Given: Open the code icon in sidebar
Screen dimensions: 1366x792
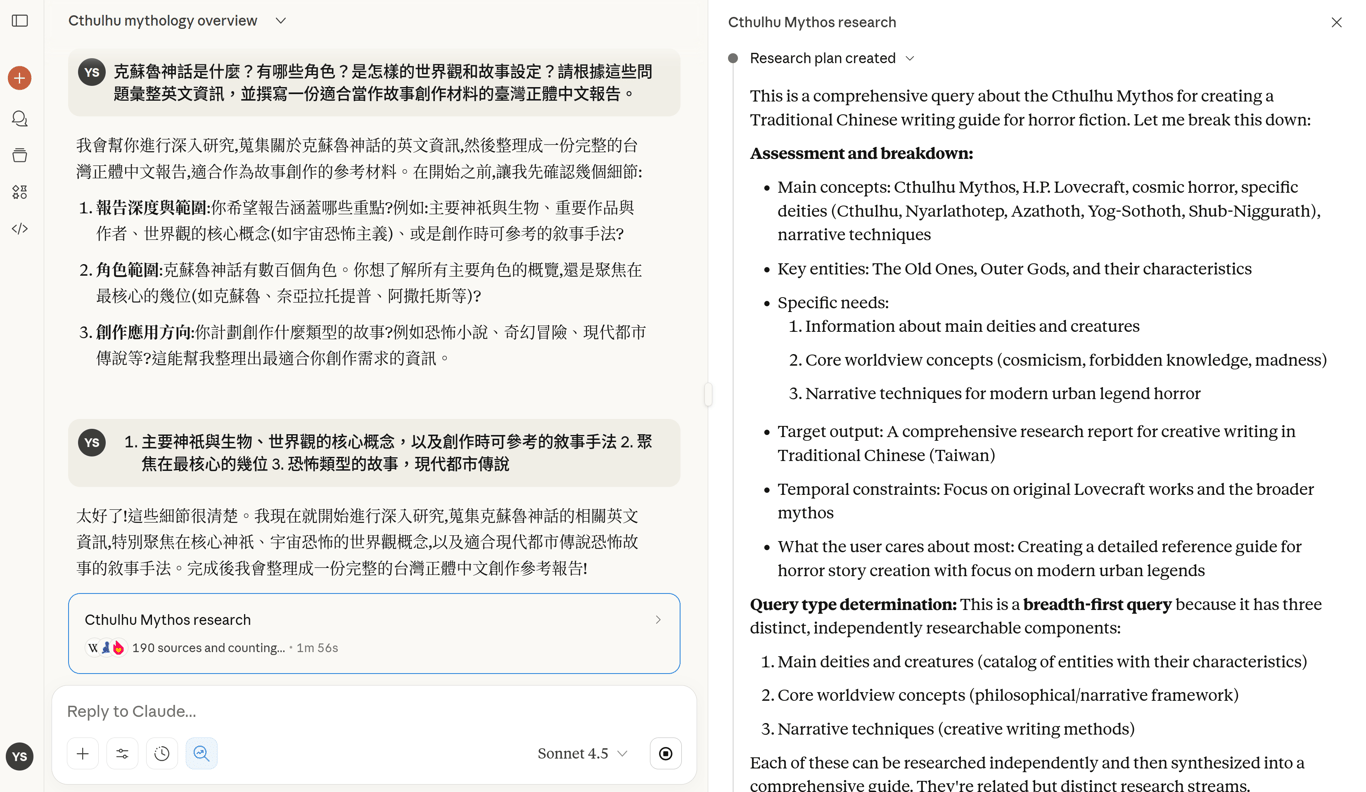Looking at the screenshot, I should tap(19, 229).
